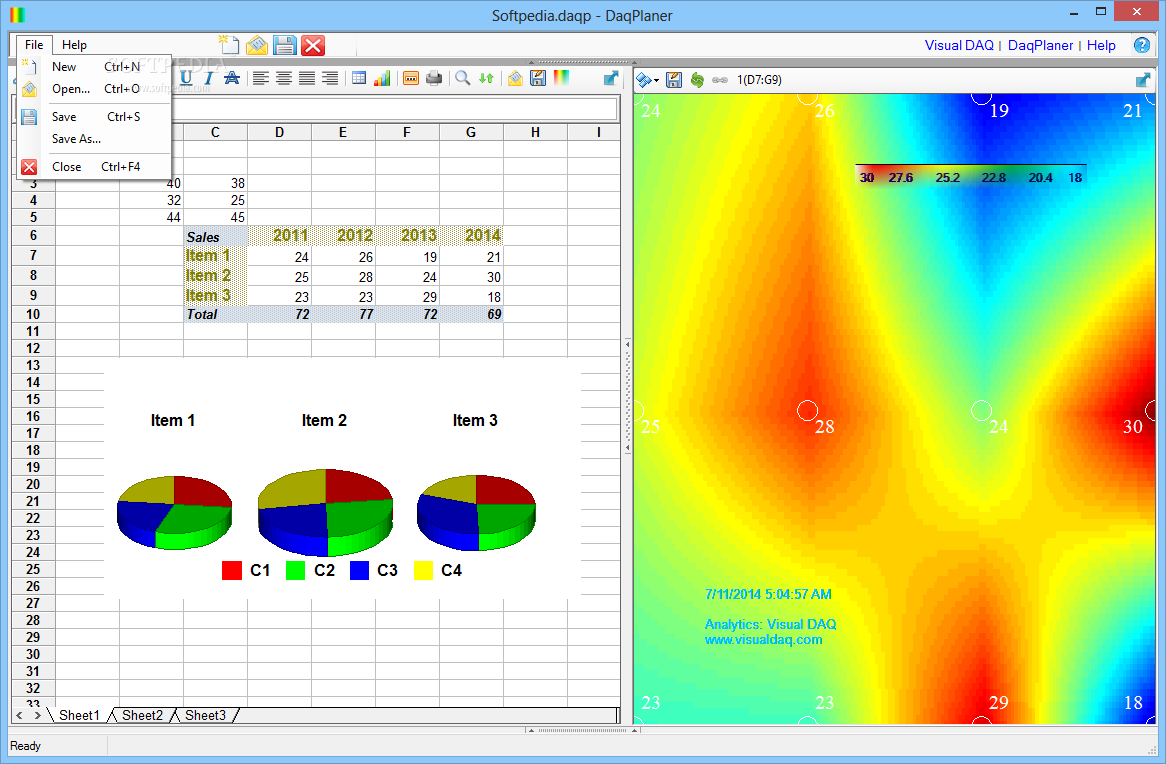
Task: Click the red X close file toolbar icon
Action: click(313, 45)
